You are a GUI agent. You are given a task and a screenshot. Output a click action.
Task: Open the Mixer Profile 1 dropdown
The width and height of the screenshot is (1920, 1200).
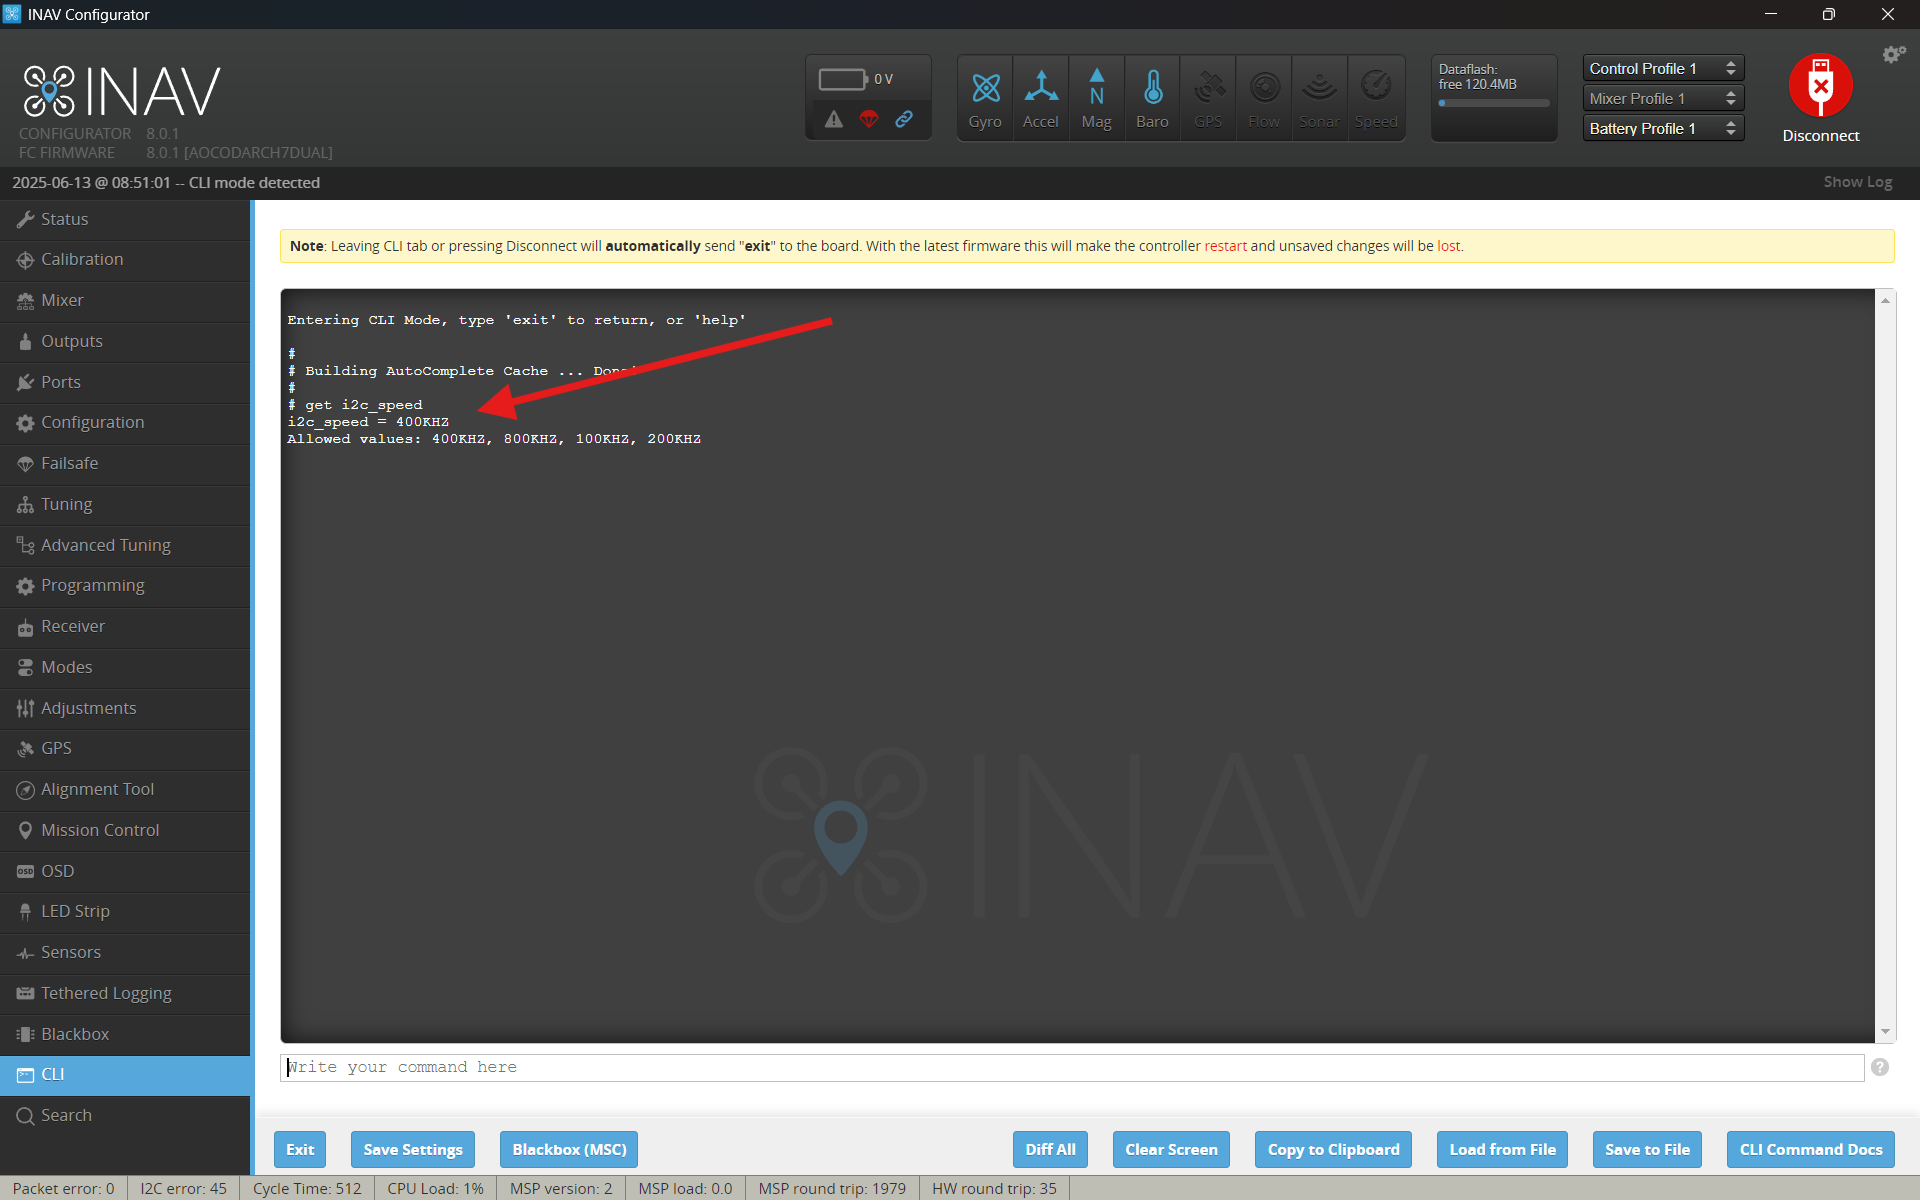[x=1663, y=98]
